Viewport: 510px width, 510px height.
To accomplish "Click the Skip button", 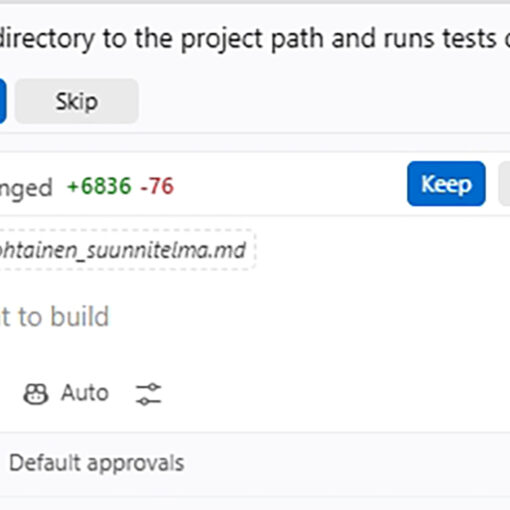I will pos(76,101).
